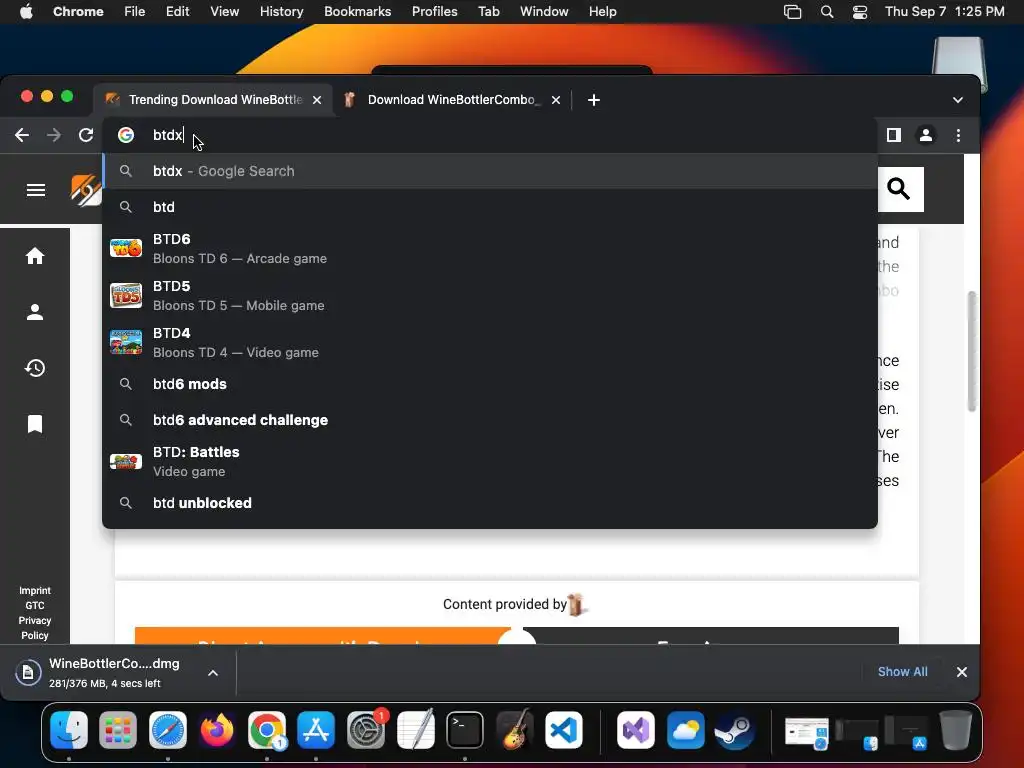Switch to Download WineBottlerCombo tab
1024x768 pixels.
(451, 100)
